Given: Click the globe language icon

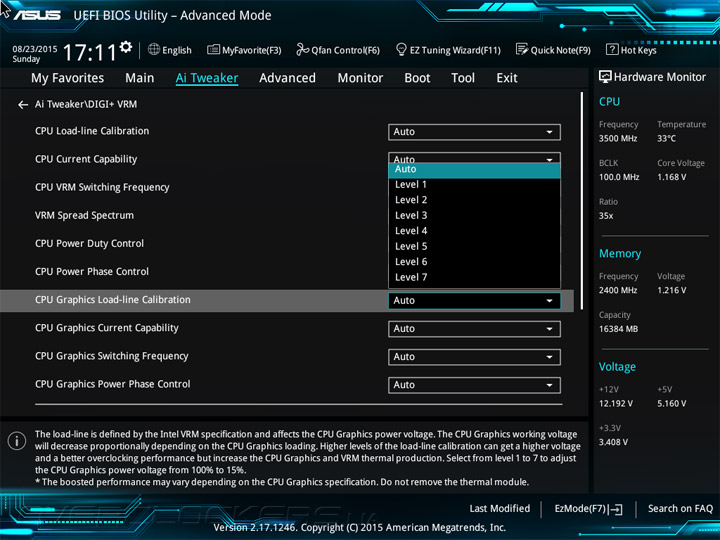Looking at the screenshot, I should coord(154,50).
